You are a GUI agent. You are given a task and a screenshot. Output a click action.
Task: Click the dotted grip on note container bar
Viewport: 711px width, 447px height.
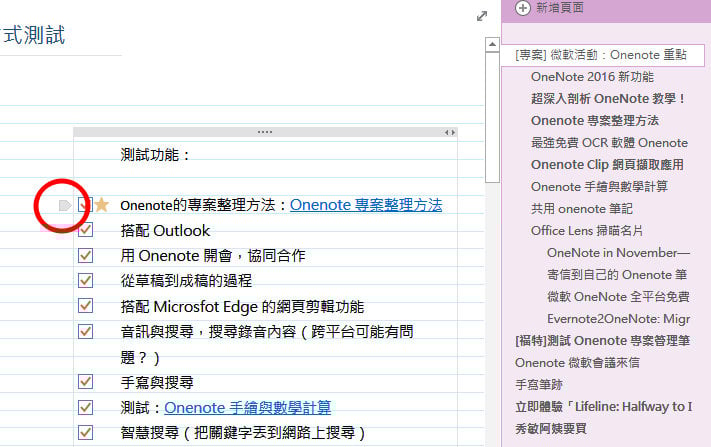click(265, 132)
